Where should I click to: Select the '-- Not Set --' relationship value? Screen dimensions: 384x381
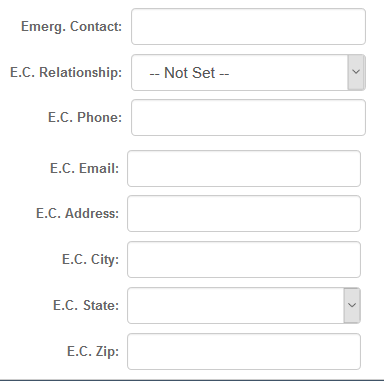coord(189,73)
